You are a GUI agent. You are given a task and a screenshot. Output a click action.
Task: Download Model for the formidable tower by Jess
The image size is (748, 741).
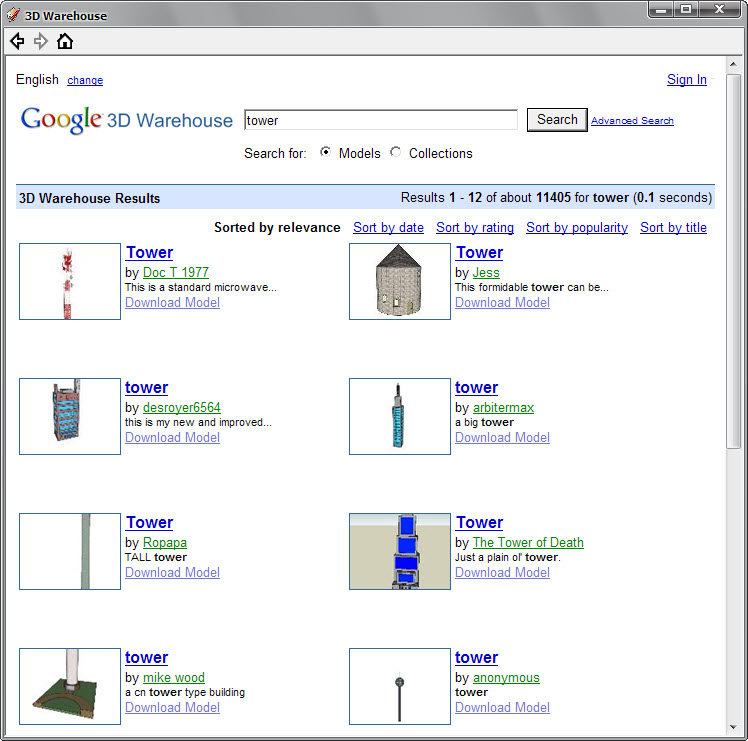coord(502,303)
